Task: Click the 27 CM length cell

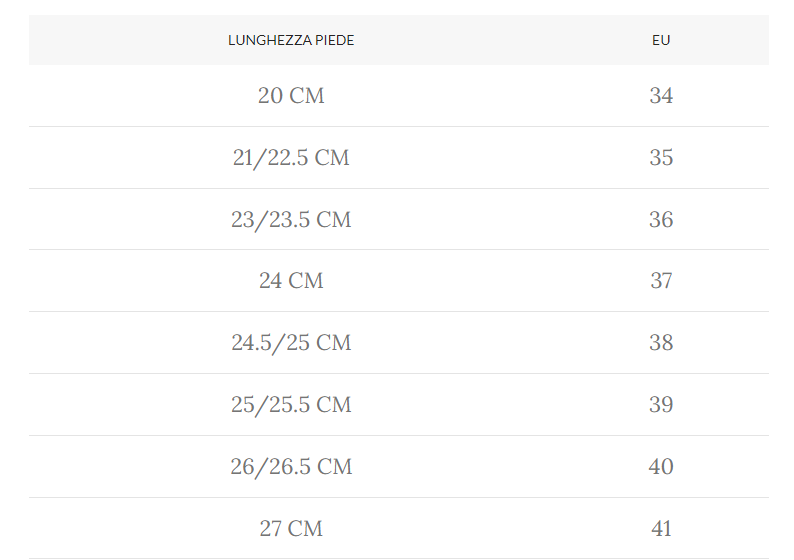Action: (291, 529)
